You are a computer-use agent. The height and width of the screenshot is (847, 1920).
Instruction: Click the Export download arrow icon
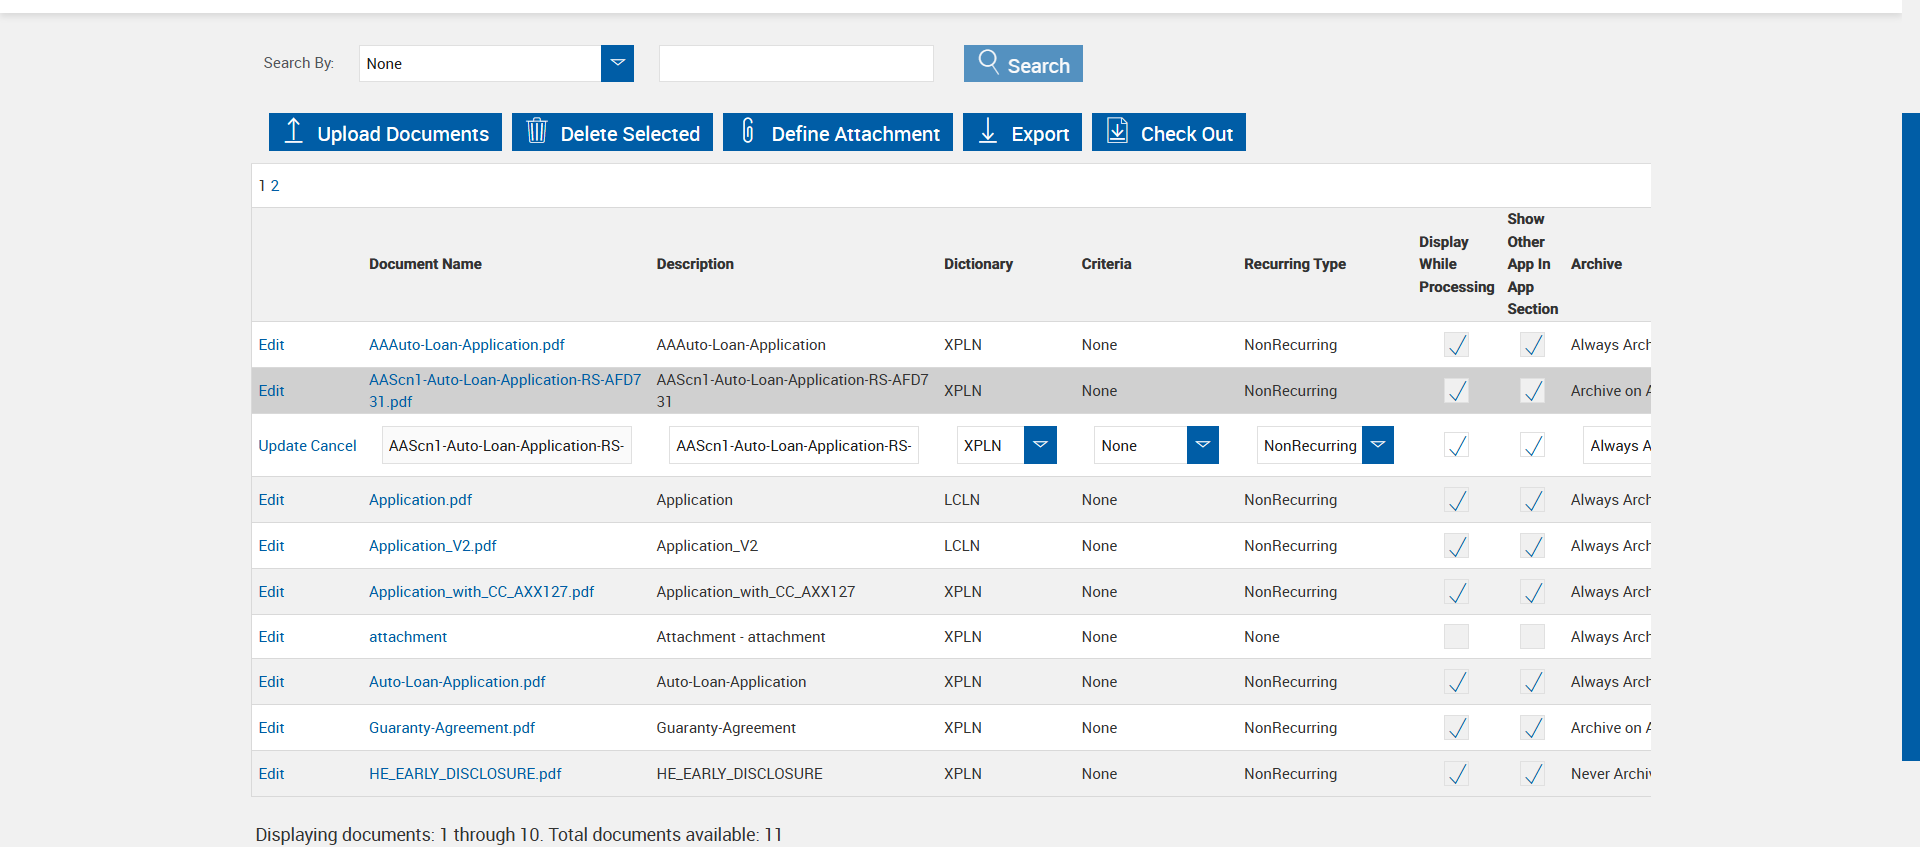click(987, 131)
